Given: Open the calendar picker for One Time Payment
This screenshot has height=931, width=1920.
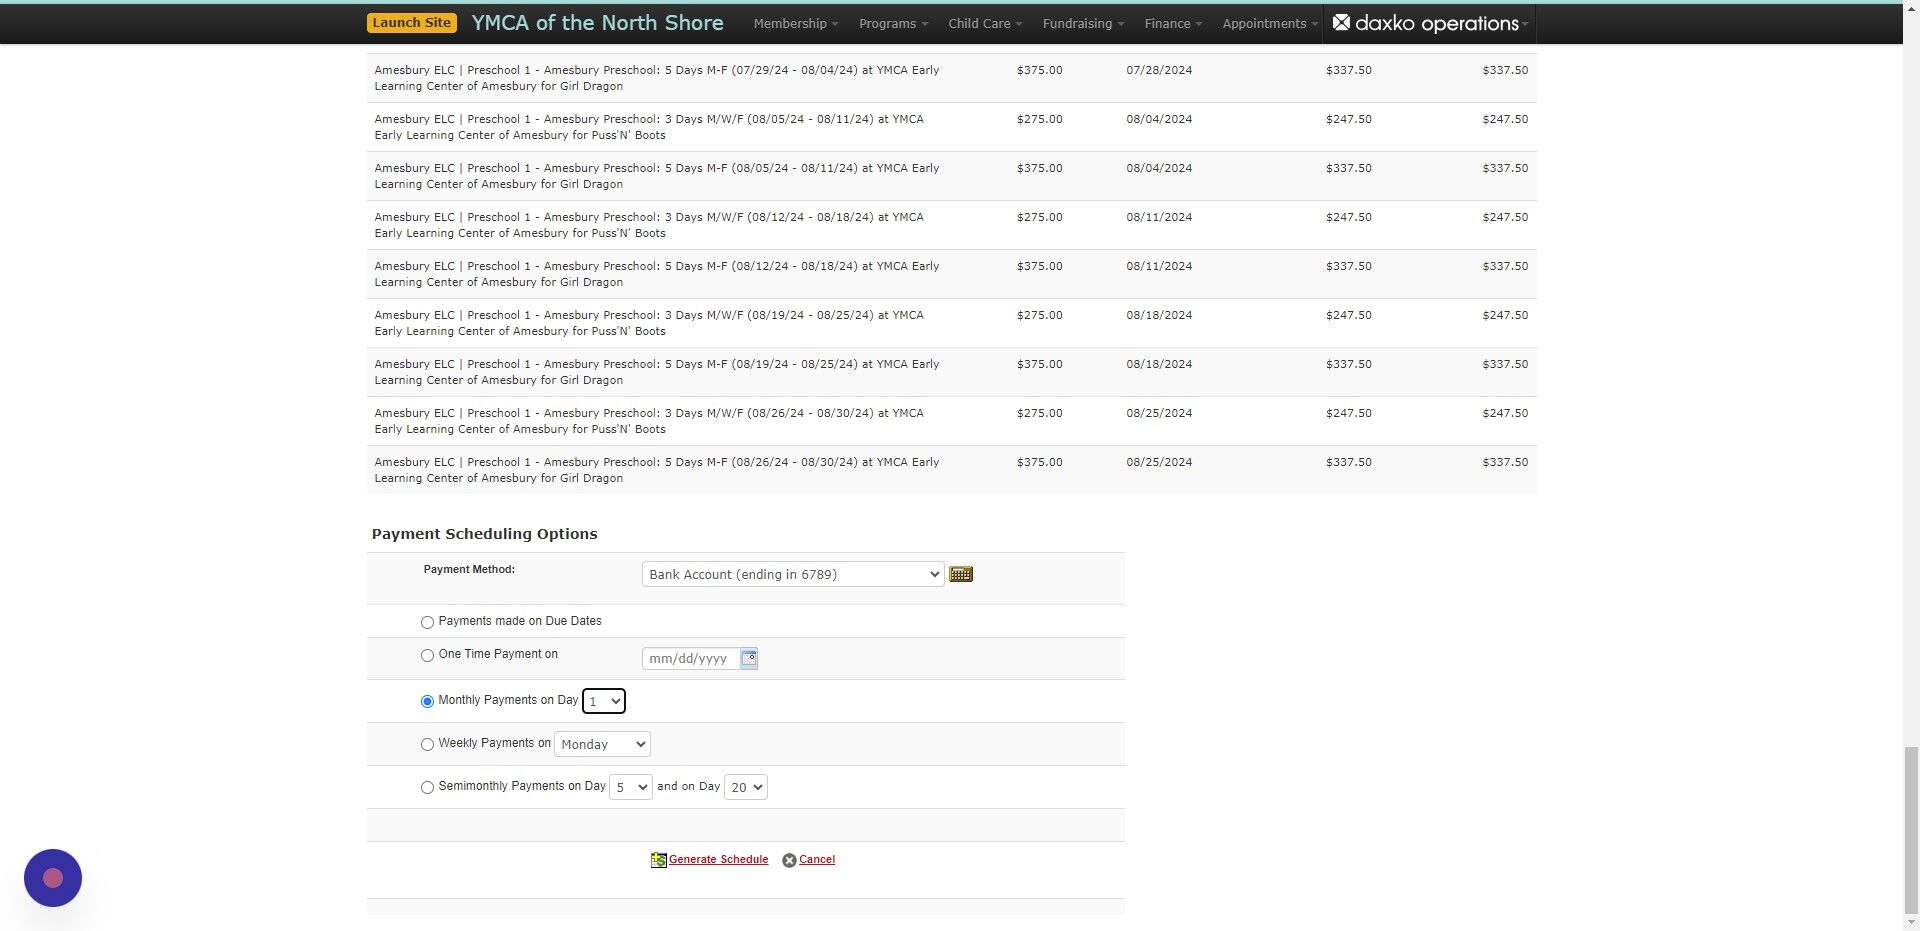Looking at the screenshot, I should [x=749, y=658].
